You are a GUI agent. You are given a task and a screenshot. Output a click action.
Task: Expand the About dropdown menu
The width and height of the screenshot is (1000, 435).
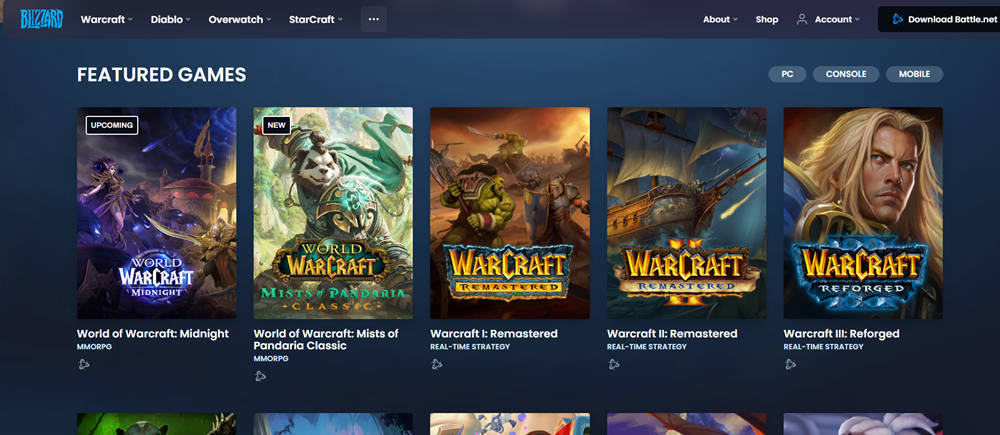click(721, 19)
